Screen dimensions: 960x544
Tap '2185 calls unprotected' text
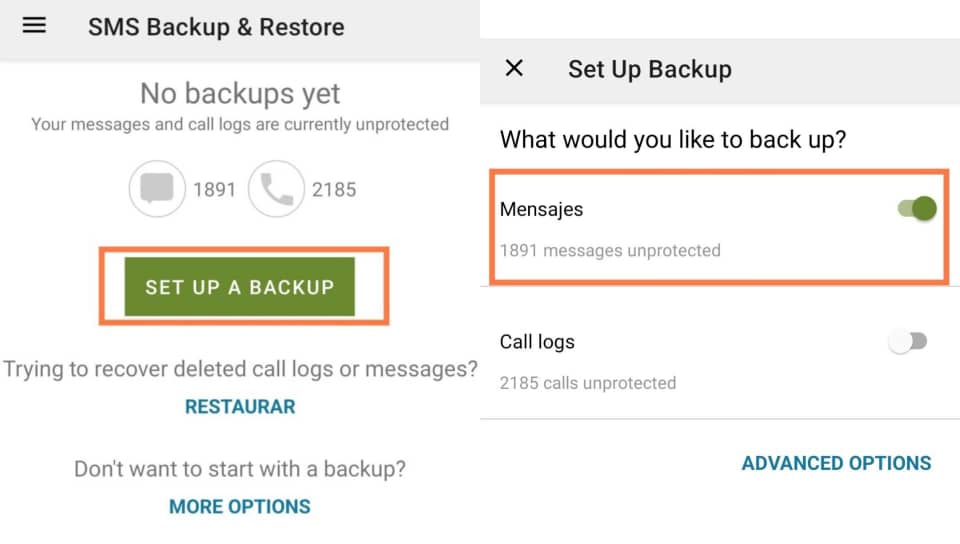pyautogui.click(x=588, y=383)
